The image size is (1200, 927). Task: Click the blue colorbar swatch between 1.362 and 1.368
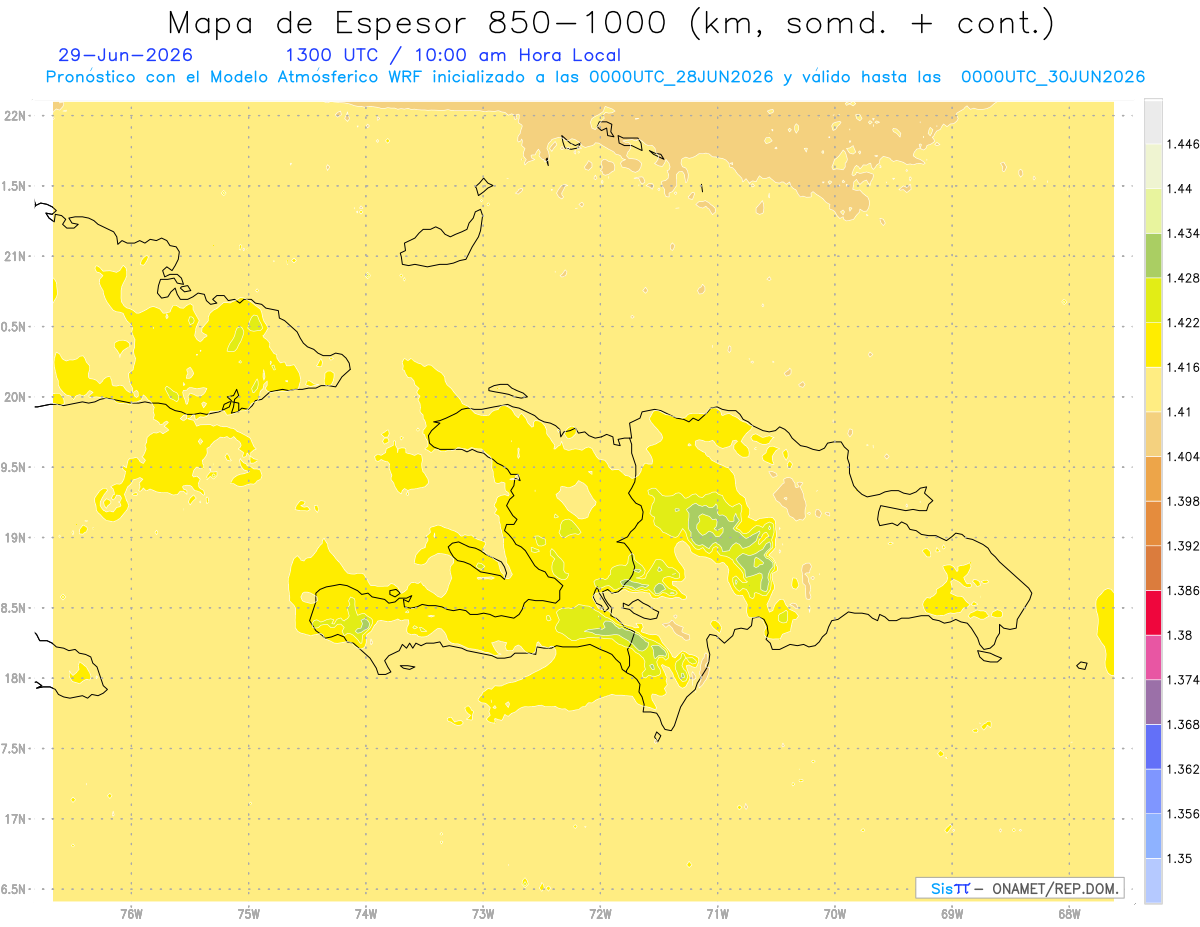click(x=1153, y=747)
